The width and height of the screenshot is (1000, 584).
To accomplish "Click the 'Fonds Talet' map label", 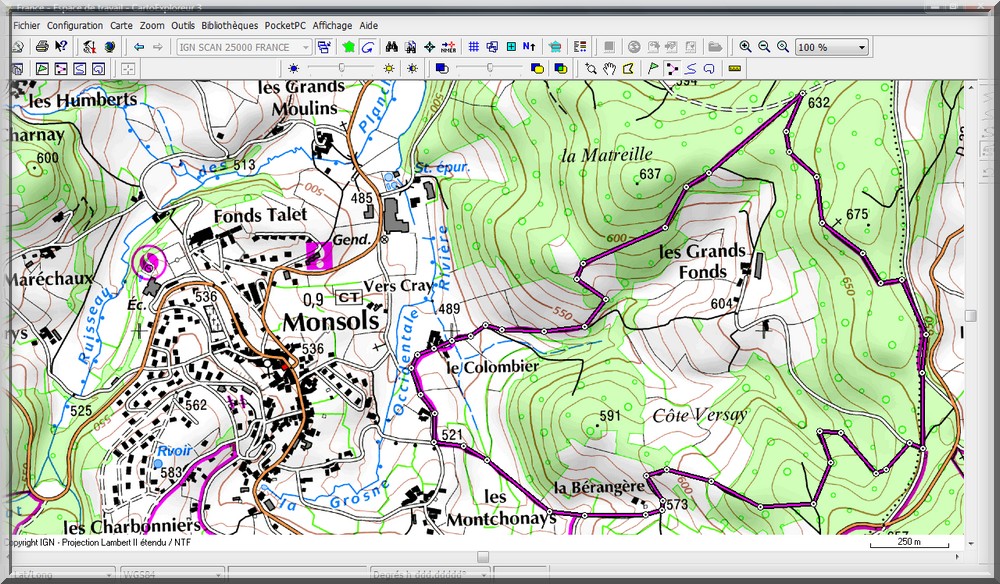I will tap(260, 215).
